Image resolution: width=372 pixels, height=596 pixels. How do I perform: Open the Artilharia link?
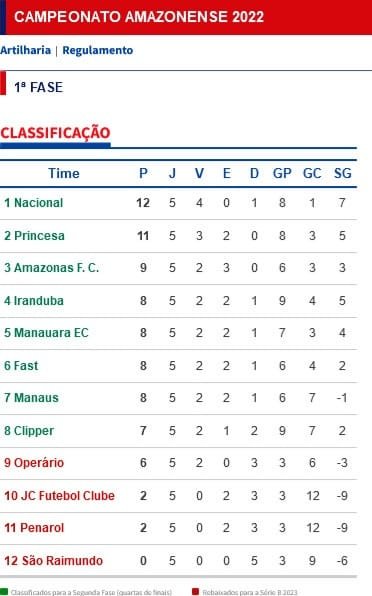[x=25, y=50]
